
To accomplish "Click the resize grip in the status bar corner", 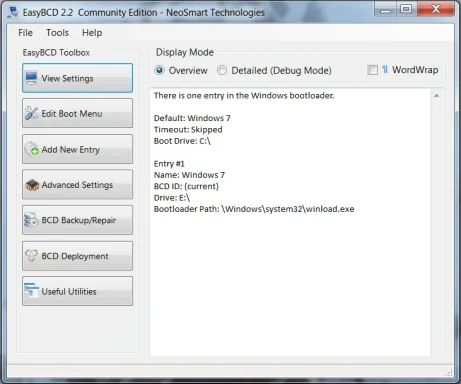I will (x=449, y=372).
